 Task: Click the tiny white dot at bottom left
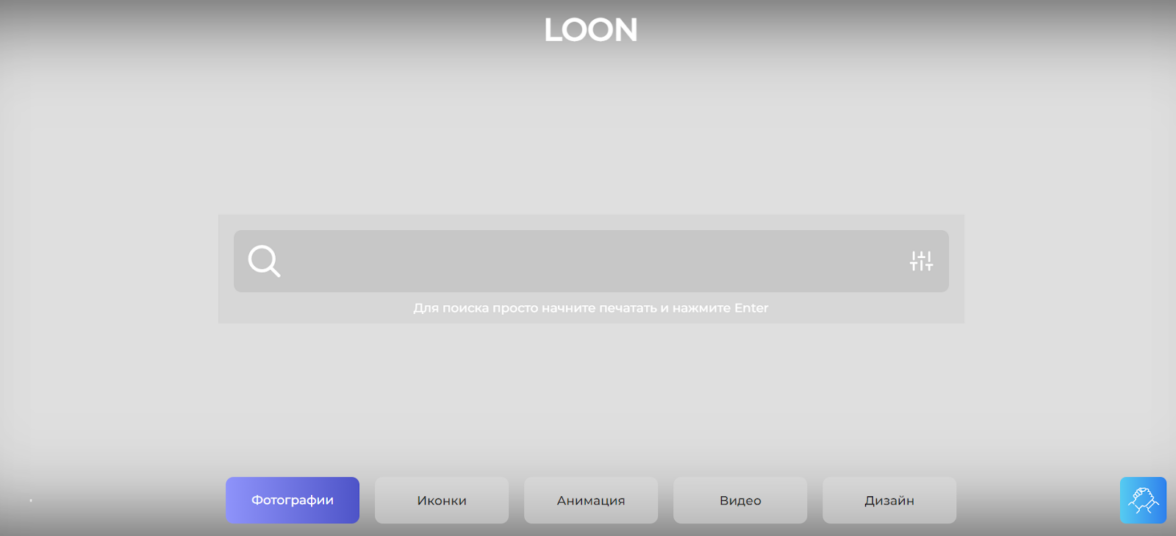[x=31, y=500]
